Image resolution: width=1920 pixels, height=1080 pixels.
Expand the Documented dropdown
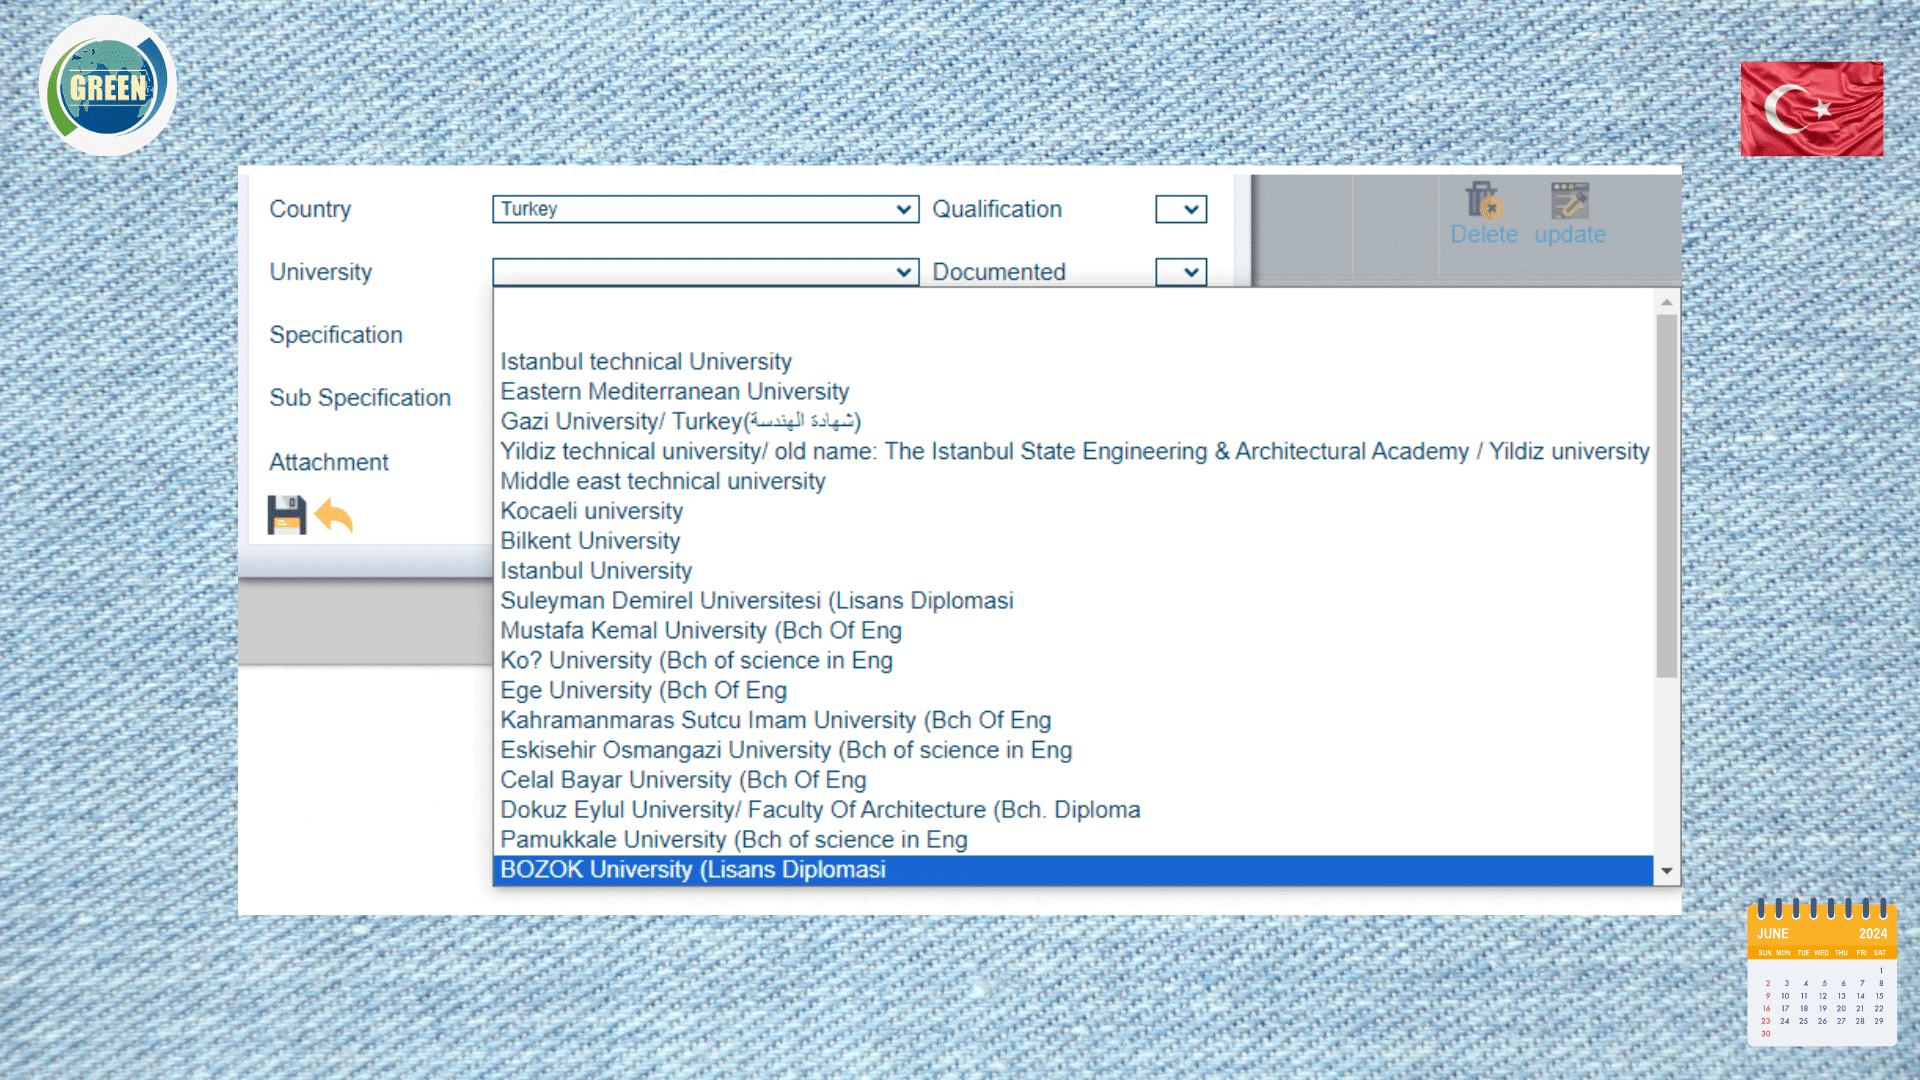[x=1181, y=272]
